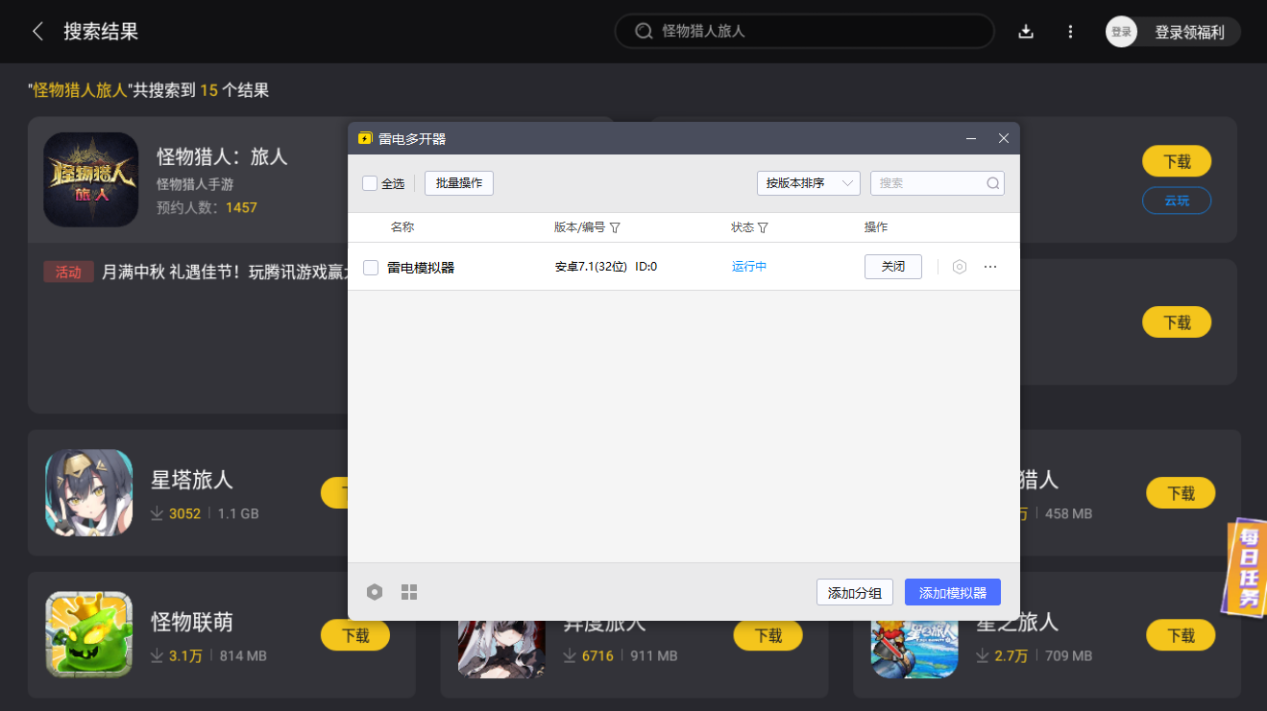Open the 每日任务 floating badge
The image size is (1267, 711).
pos(1246,567)
